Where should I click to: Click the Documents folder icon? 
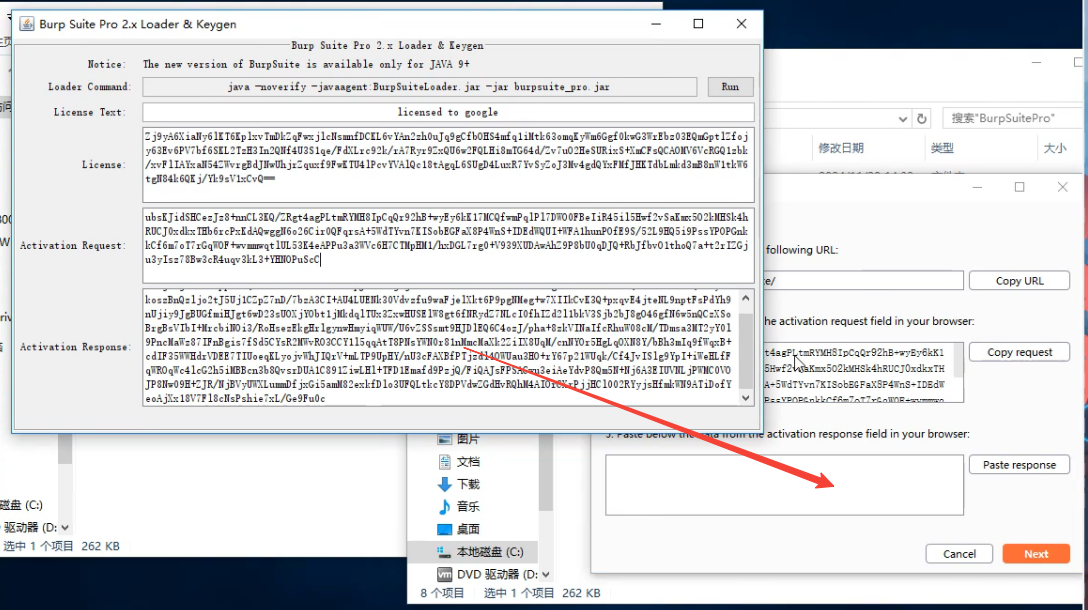pyautogui.click(x=445, y=461)
